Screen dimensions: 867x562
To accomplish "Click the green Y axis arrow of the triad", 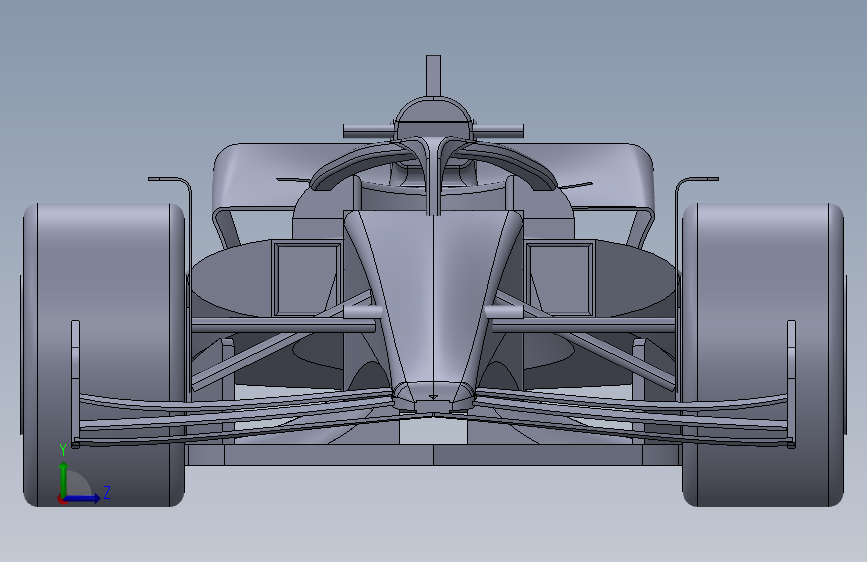I will tap(63, 480).
